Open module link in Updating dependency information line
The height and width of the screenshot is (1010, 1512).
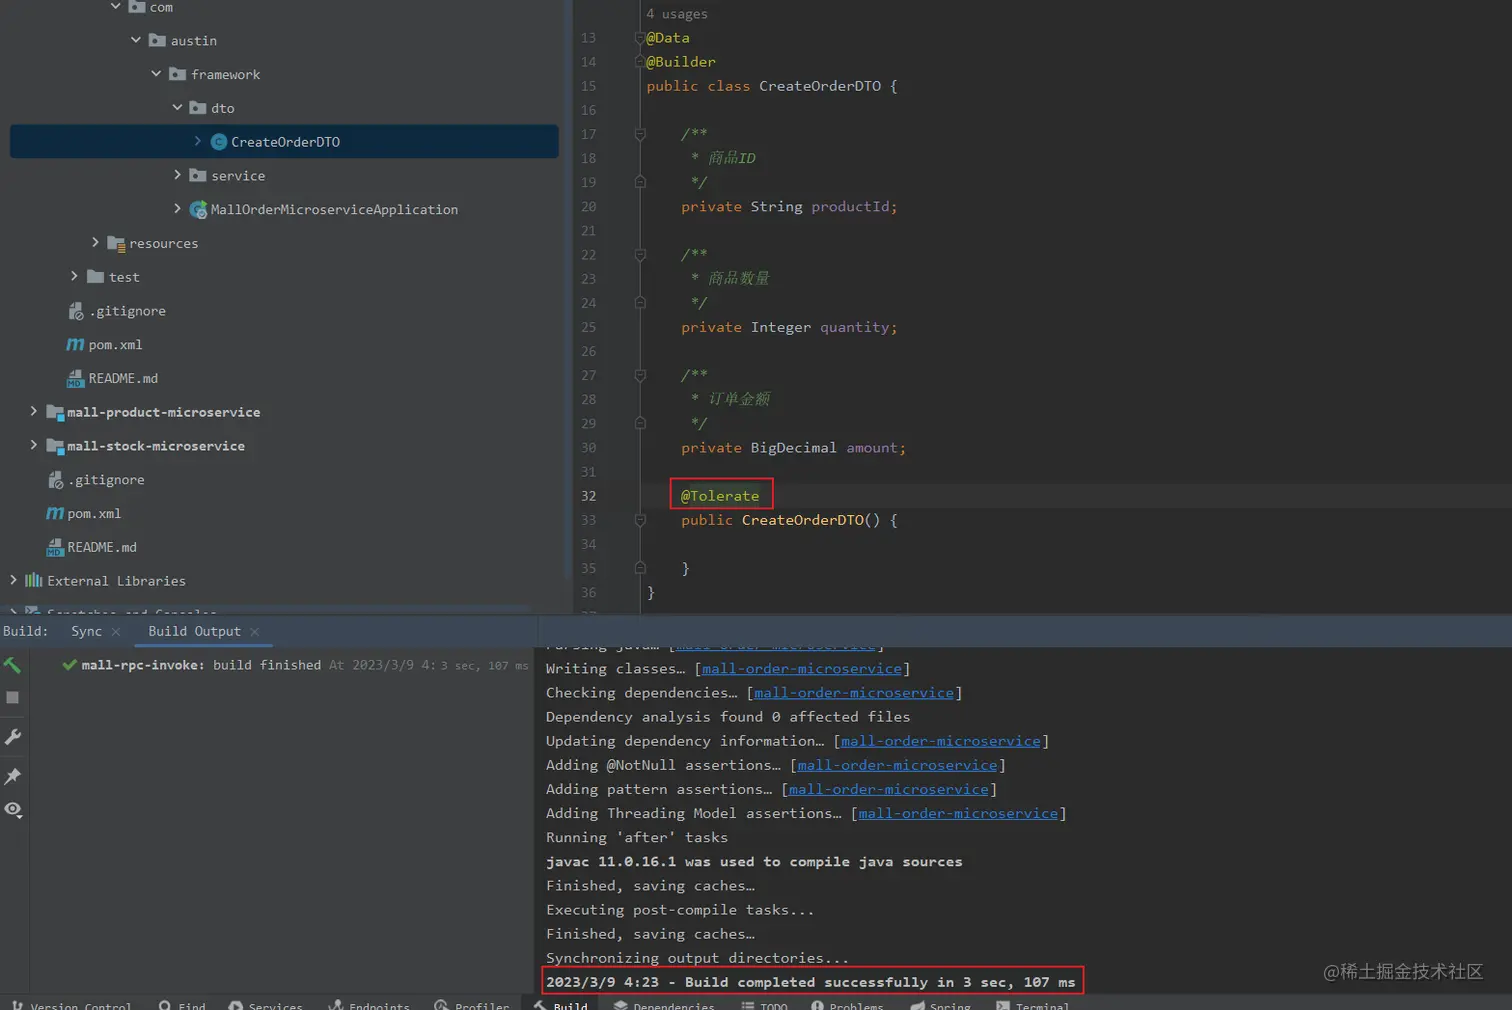pos(941,741)
